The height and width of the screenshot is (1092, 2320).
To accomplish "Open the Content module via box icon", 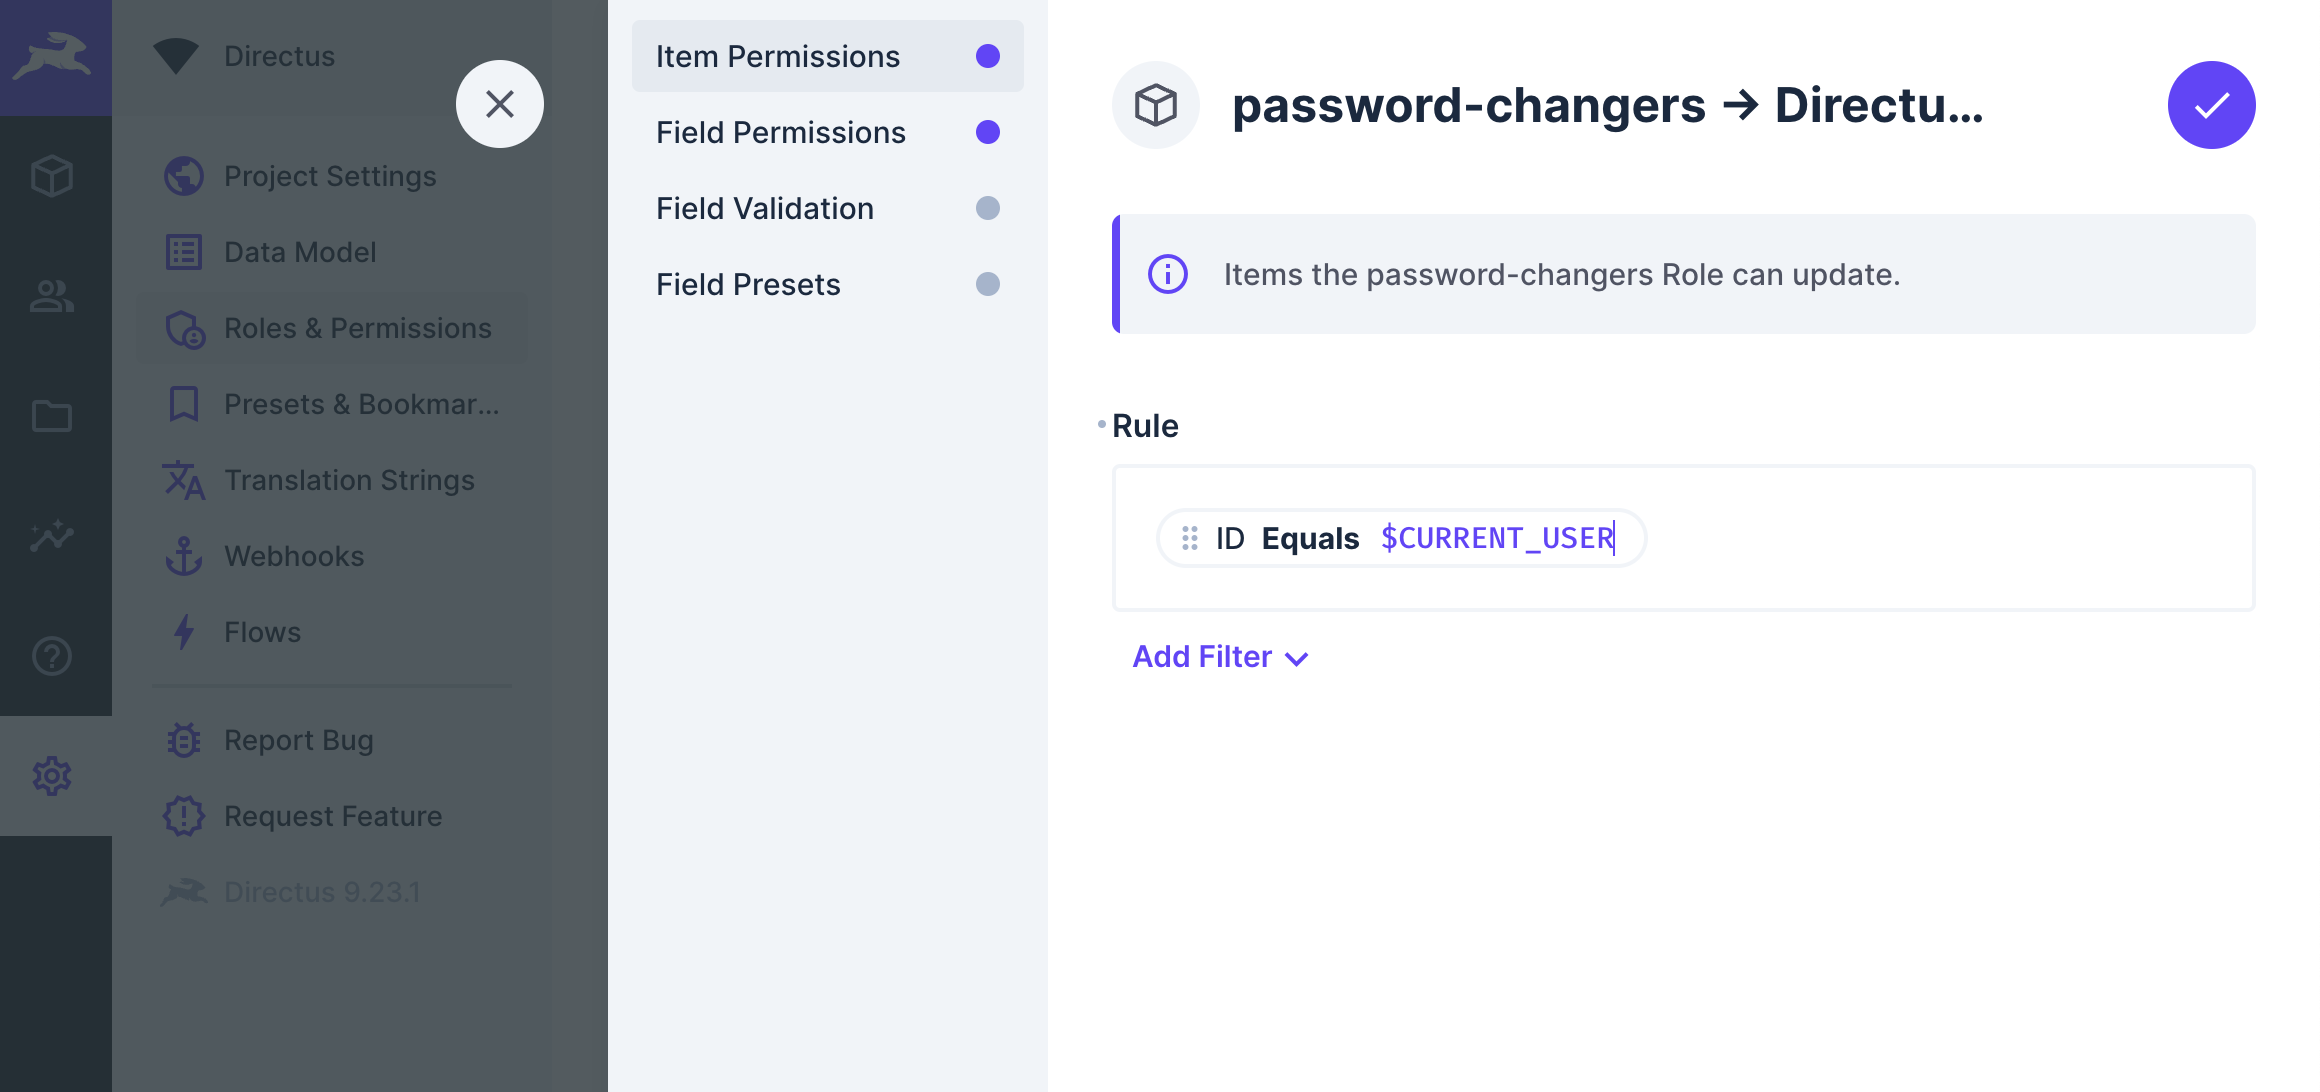I will [52, 176].
